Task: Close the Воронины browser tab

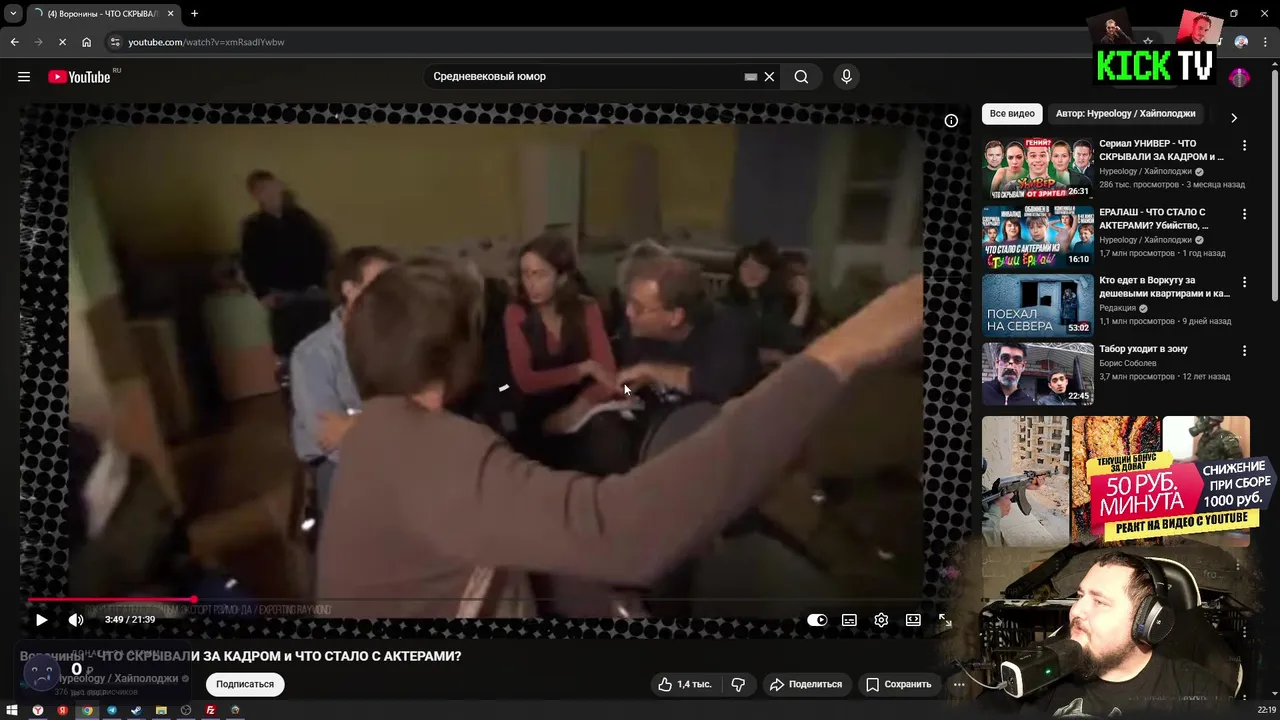Action: pyautogui.click(x=170, y=14)
